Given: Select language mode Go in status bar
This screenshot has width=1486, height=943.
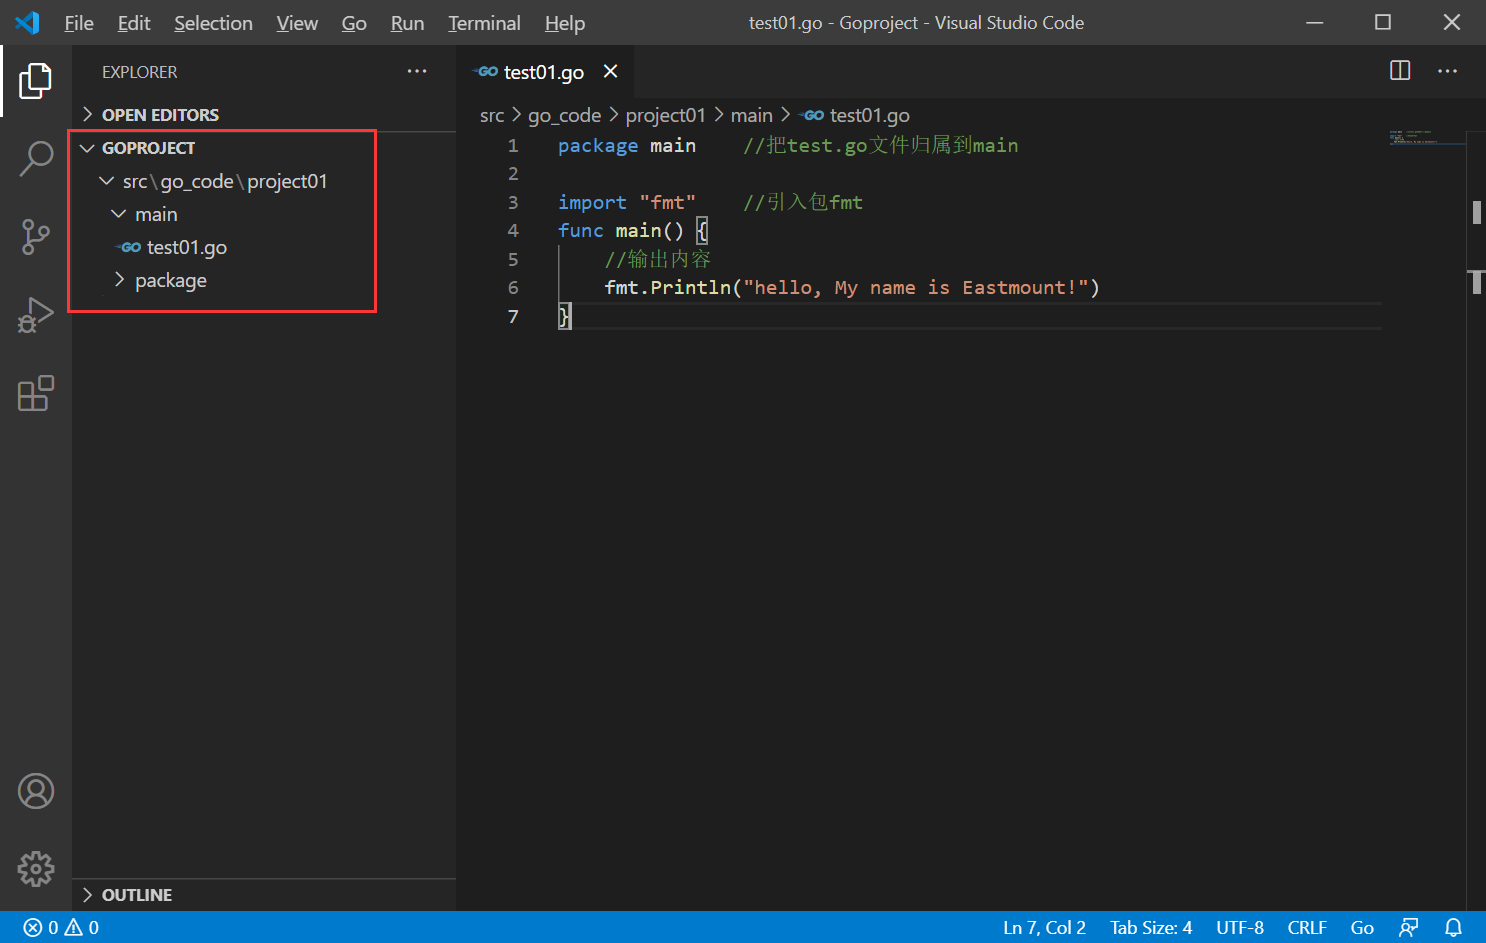Looking at the screenshot, I should (1362, 927).
